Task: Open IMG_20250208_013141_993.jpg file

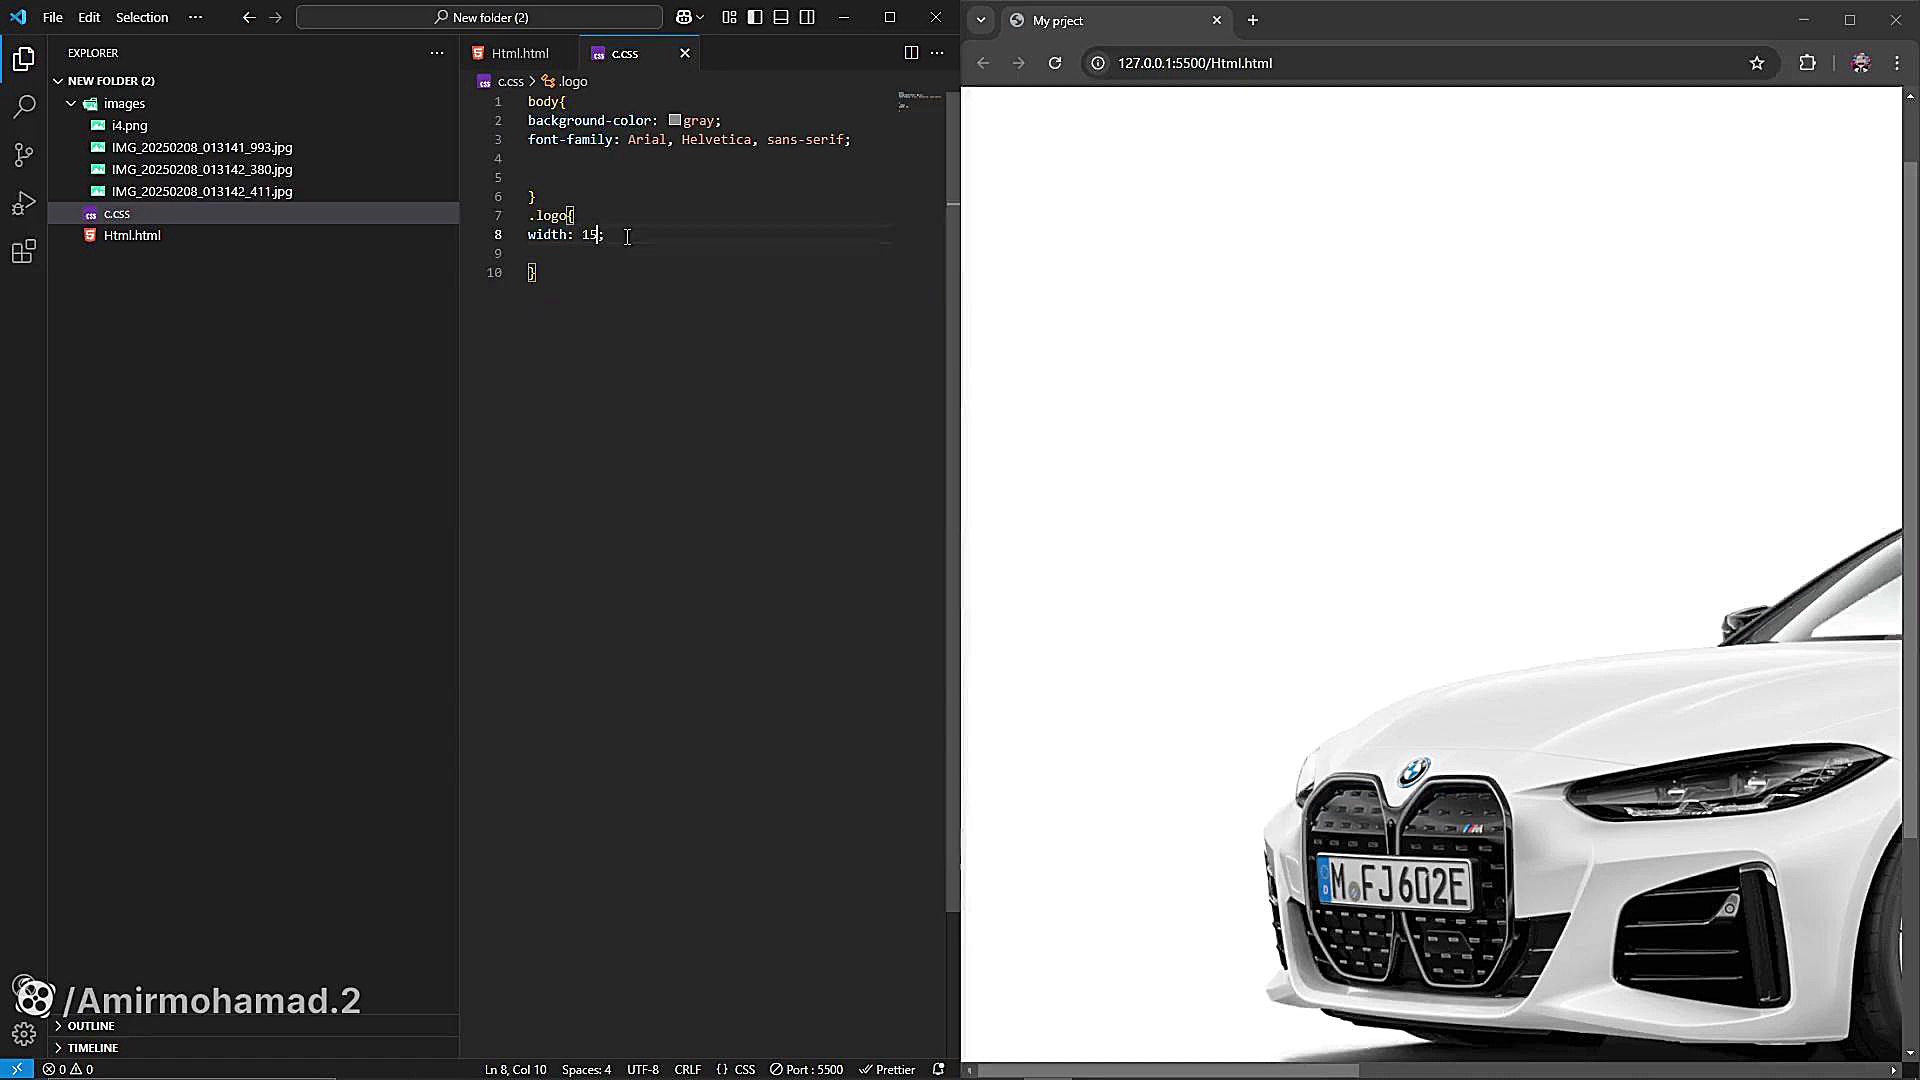Action: [x=202, y=147]
